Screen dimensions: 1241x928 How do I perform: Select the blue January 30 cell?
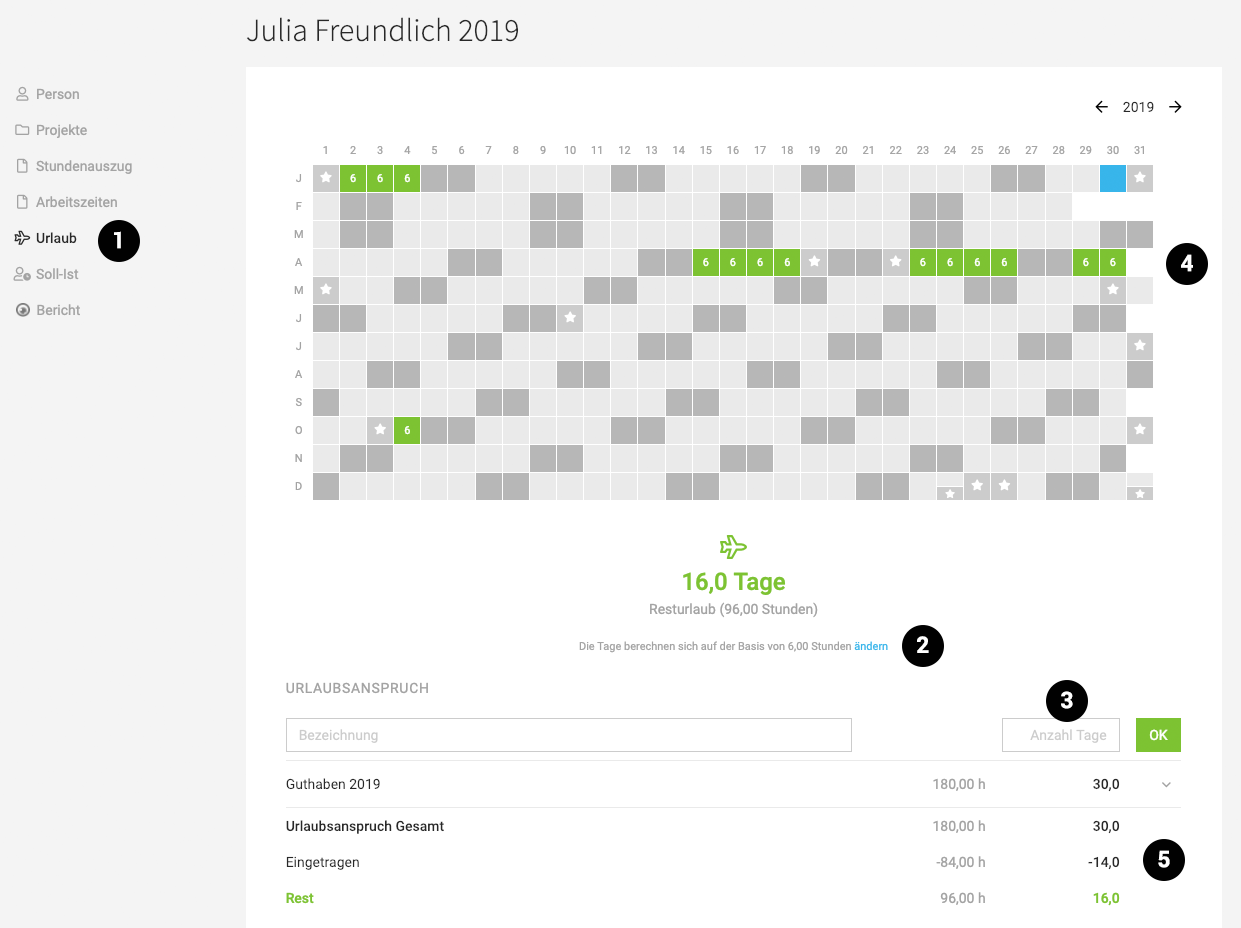coord(1112,178)
